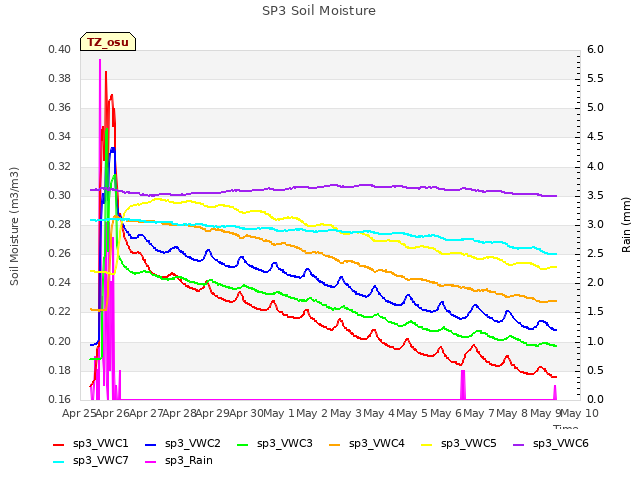Click the May 4 date tick label

(x=379, y=413)
